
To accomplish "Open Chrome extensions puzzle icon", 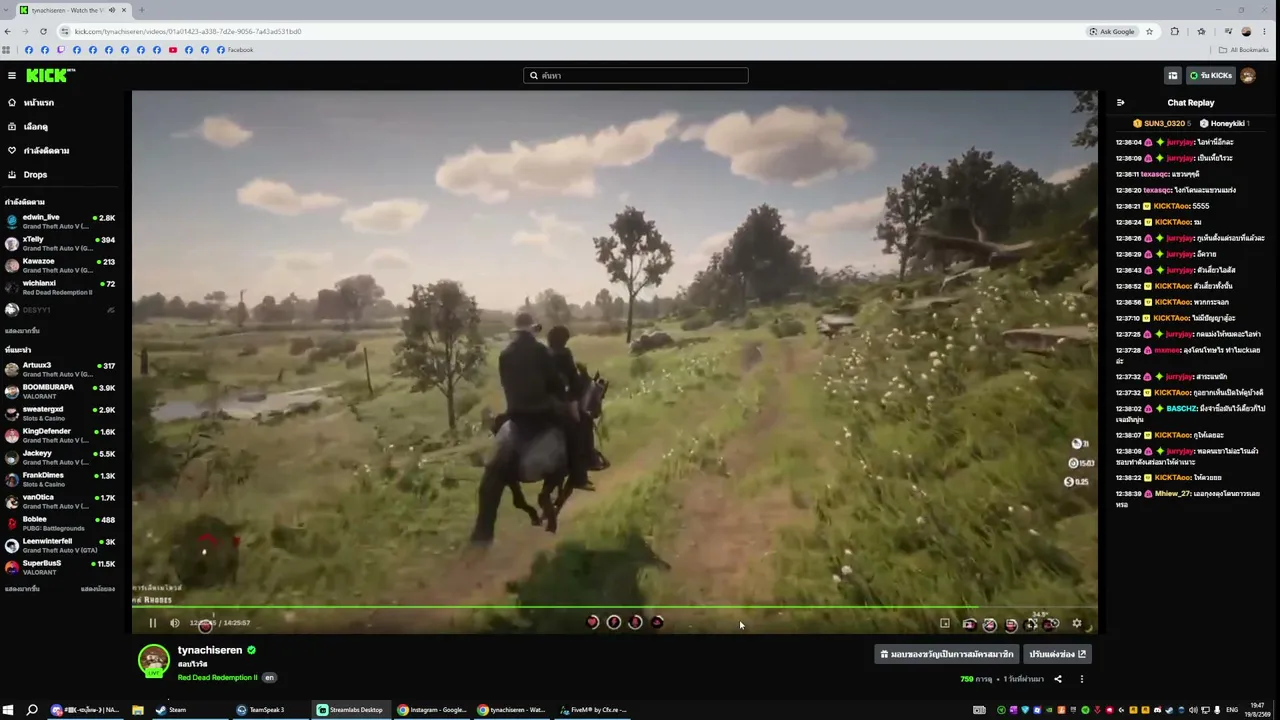I will click(1175, 31).
